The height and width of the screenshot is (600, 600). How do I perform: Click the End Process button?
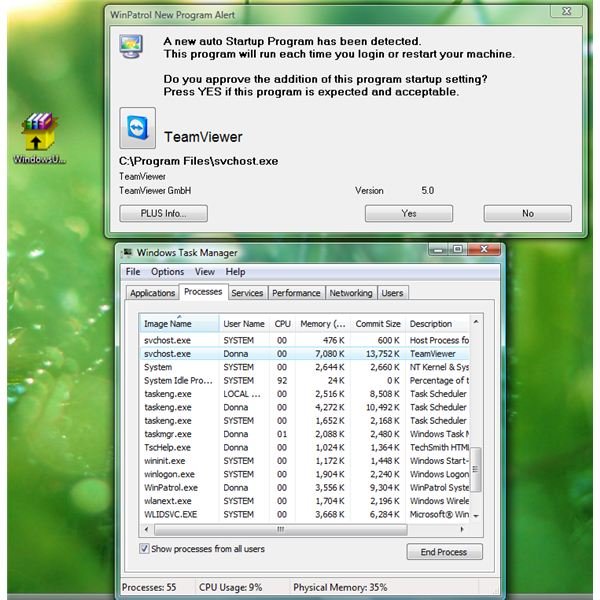pos(444,552)
